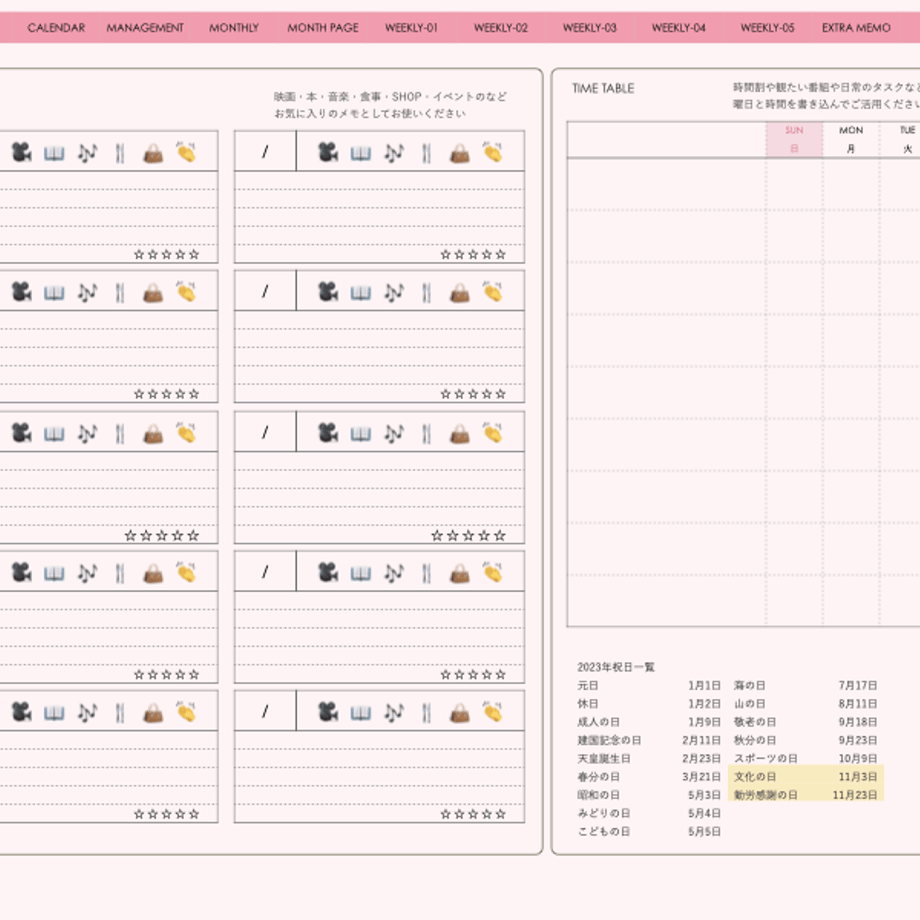Choose clapping hands icon in third right-column card
Screen dimensions: 920x920
pos(493,432)
